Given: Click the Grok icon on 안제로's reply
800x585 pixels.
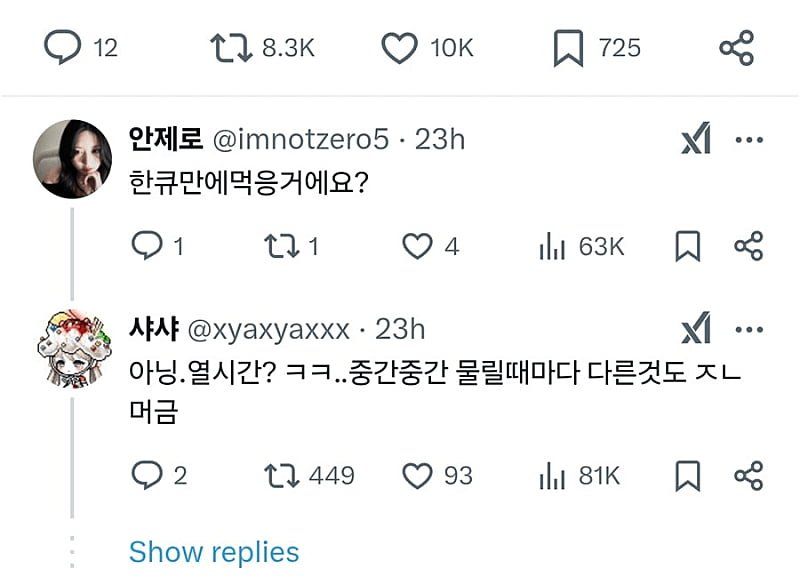Looking at the screenshot, I should pyautogui.click(x=695, y=141).
